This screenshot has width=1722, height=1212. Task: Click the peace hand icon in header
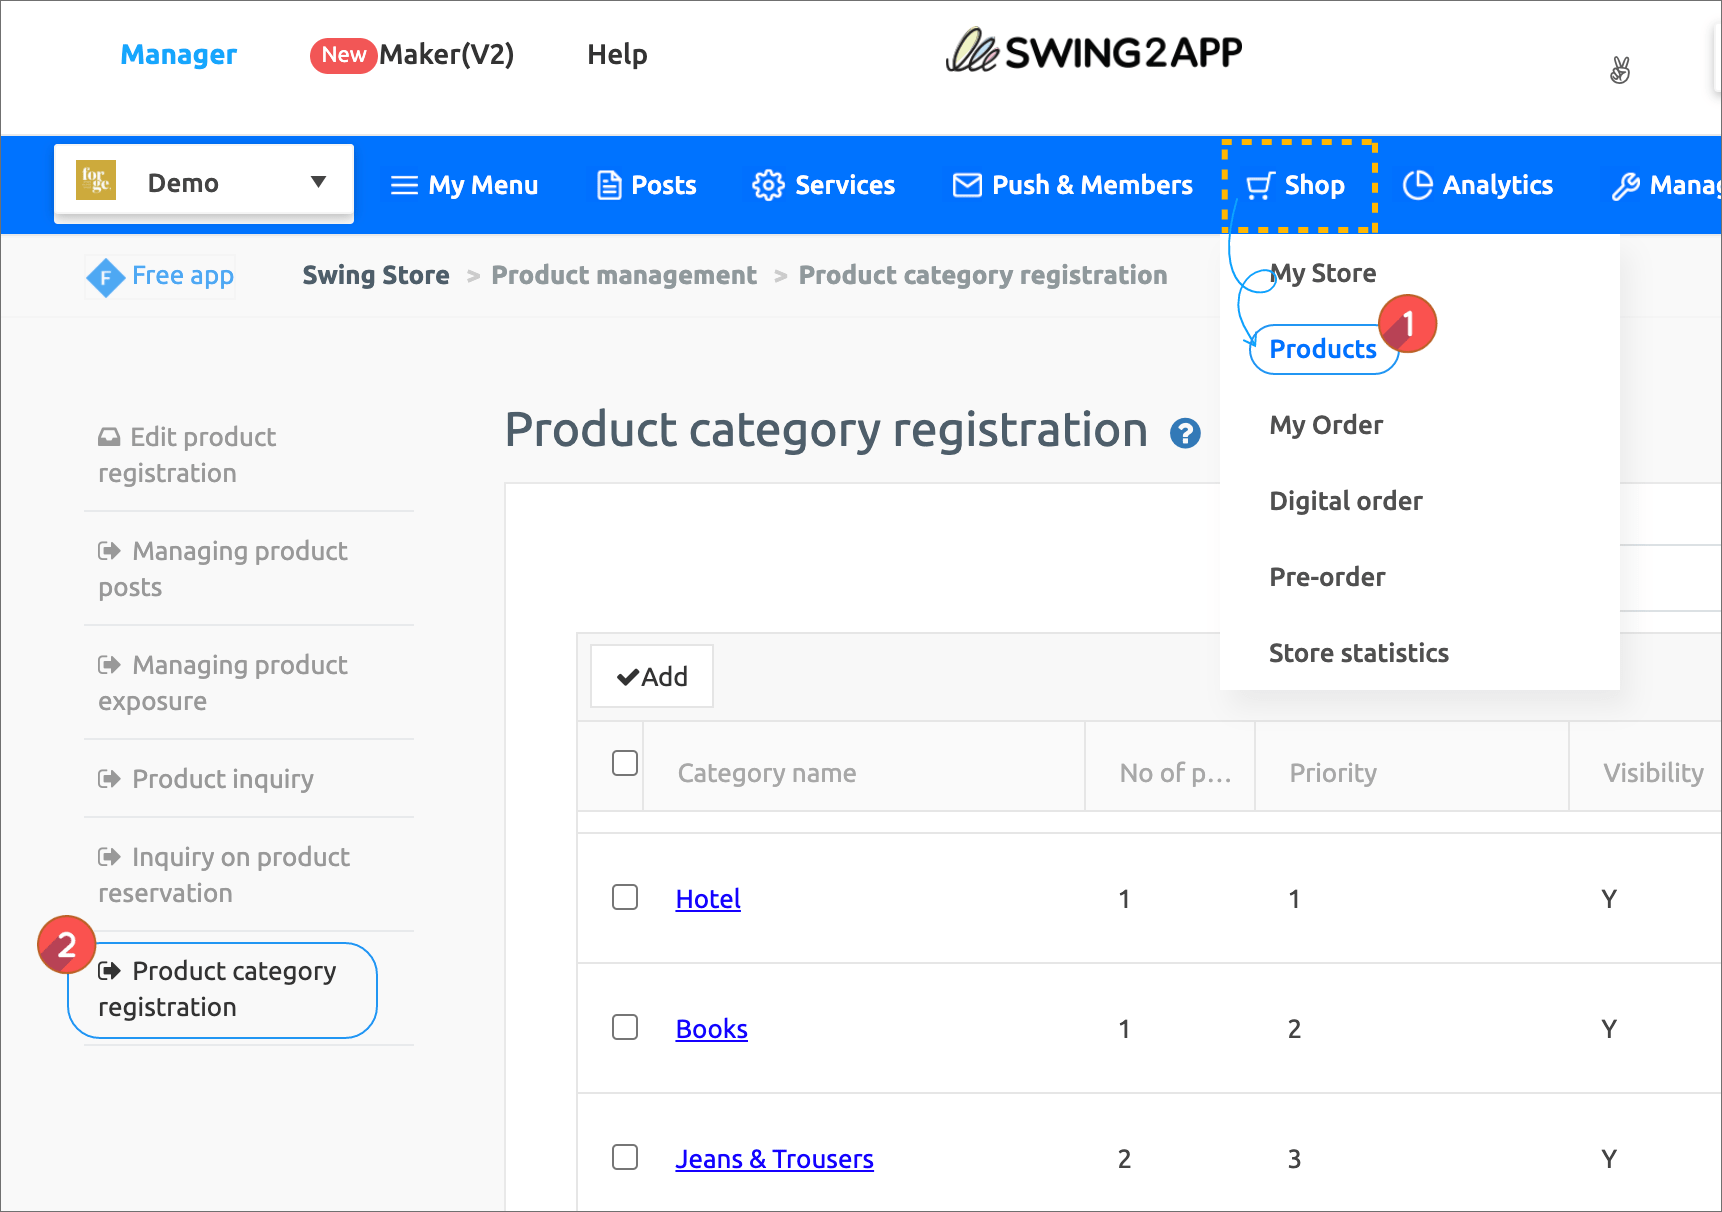(1620, 70)
